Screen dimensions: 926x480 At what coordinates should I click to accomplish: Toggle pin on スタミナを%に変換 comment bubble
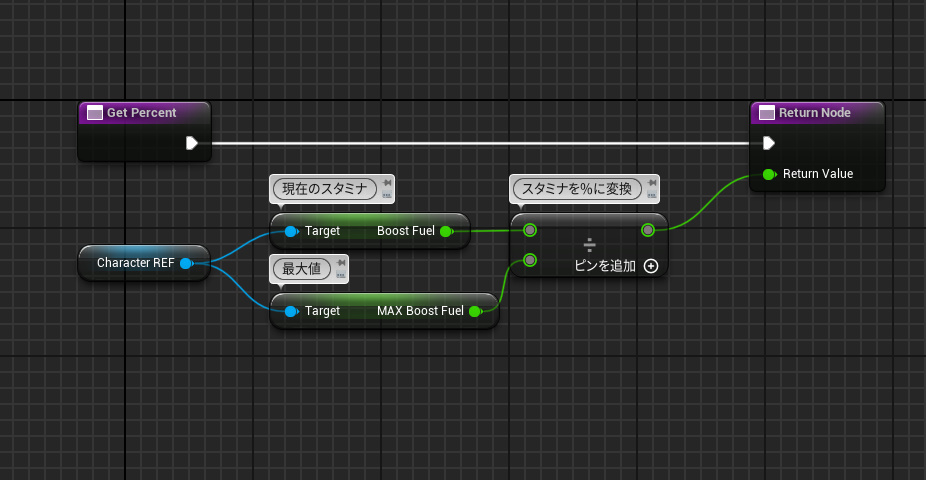pyautogui.click(x=652, y=182)
